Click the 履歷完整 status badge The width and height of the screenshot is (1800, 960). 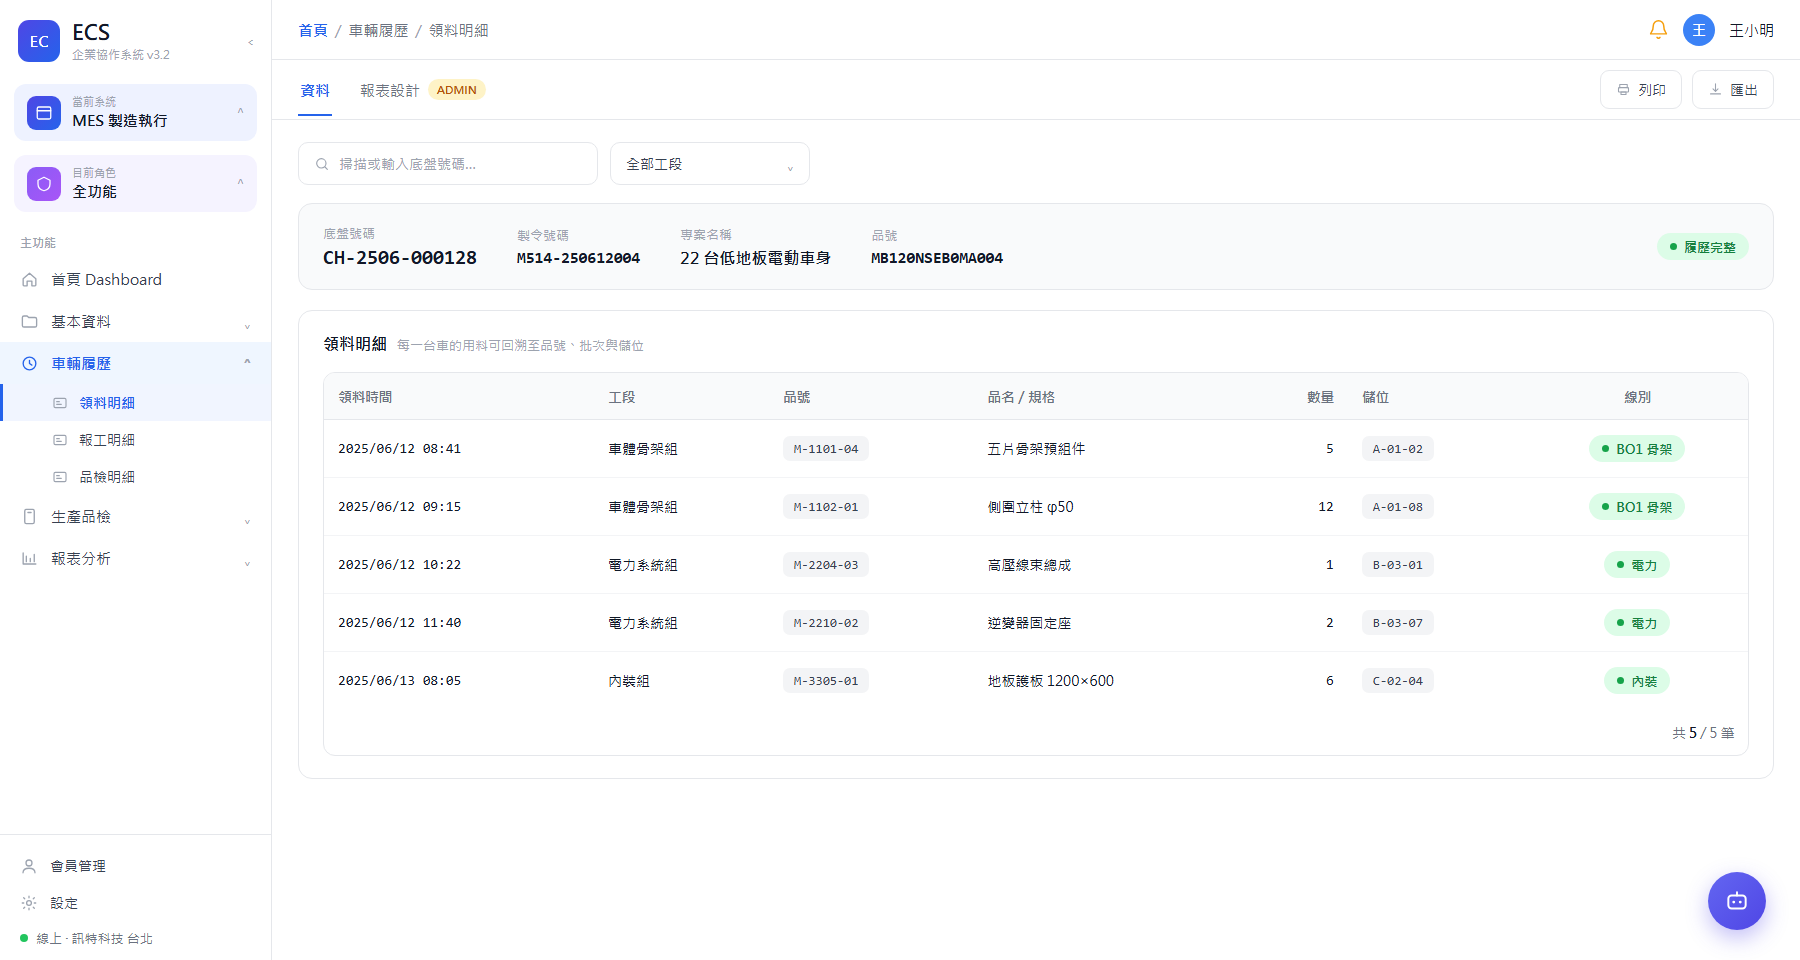coord(1703,247)
